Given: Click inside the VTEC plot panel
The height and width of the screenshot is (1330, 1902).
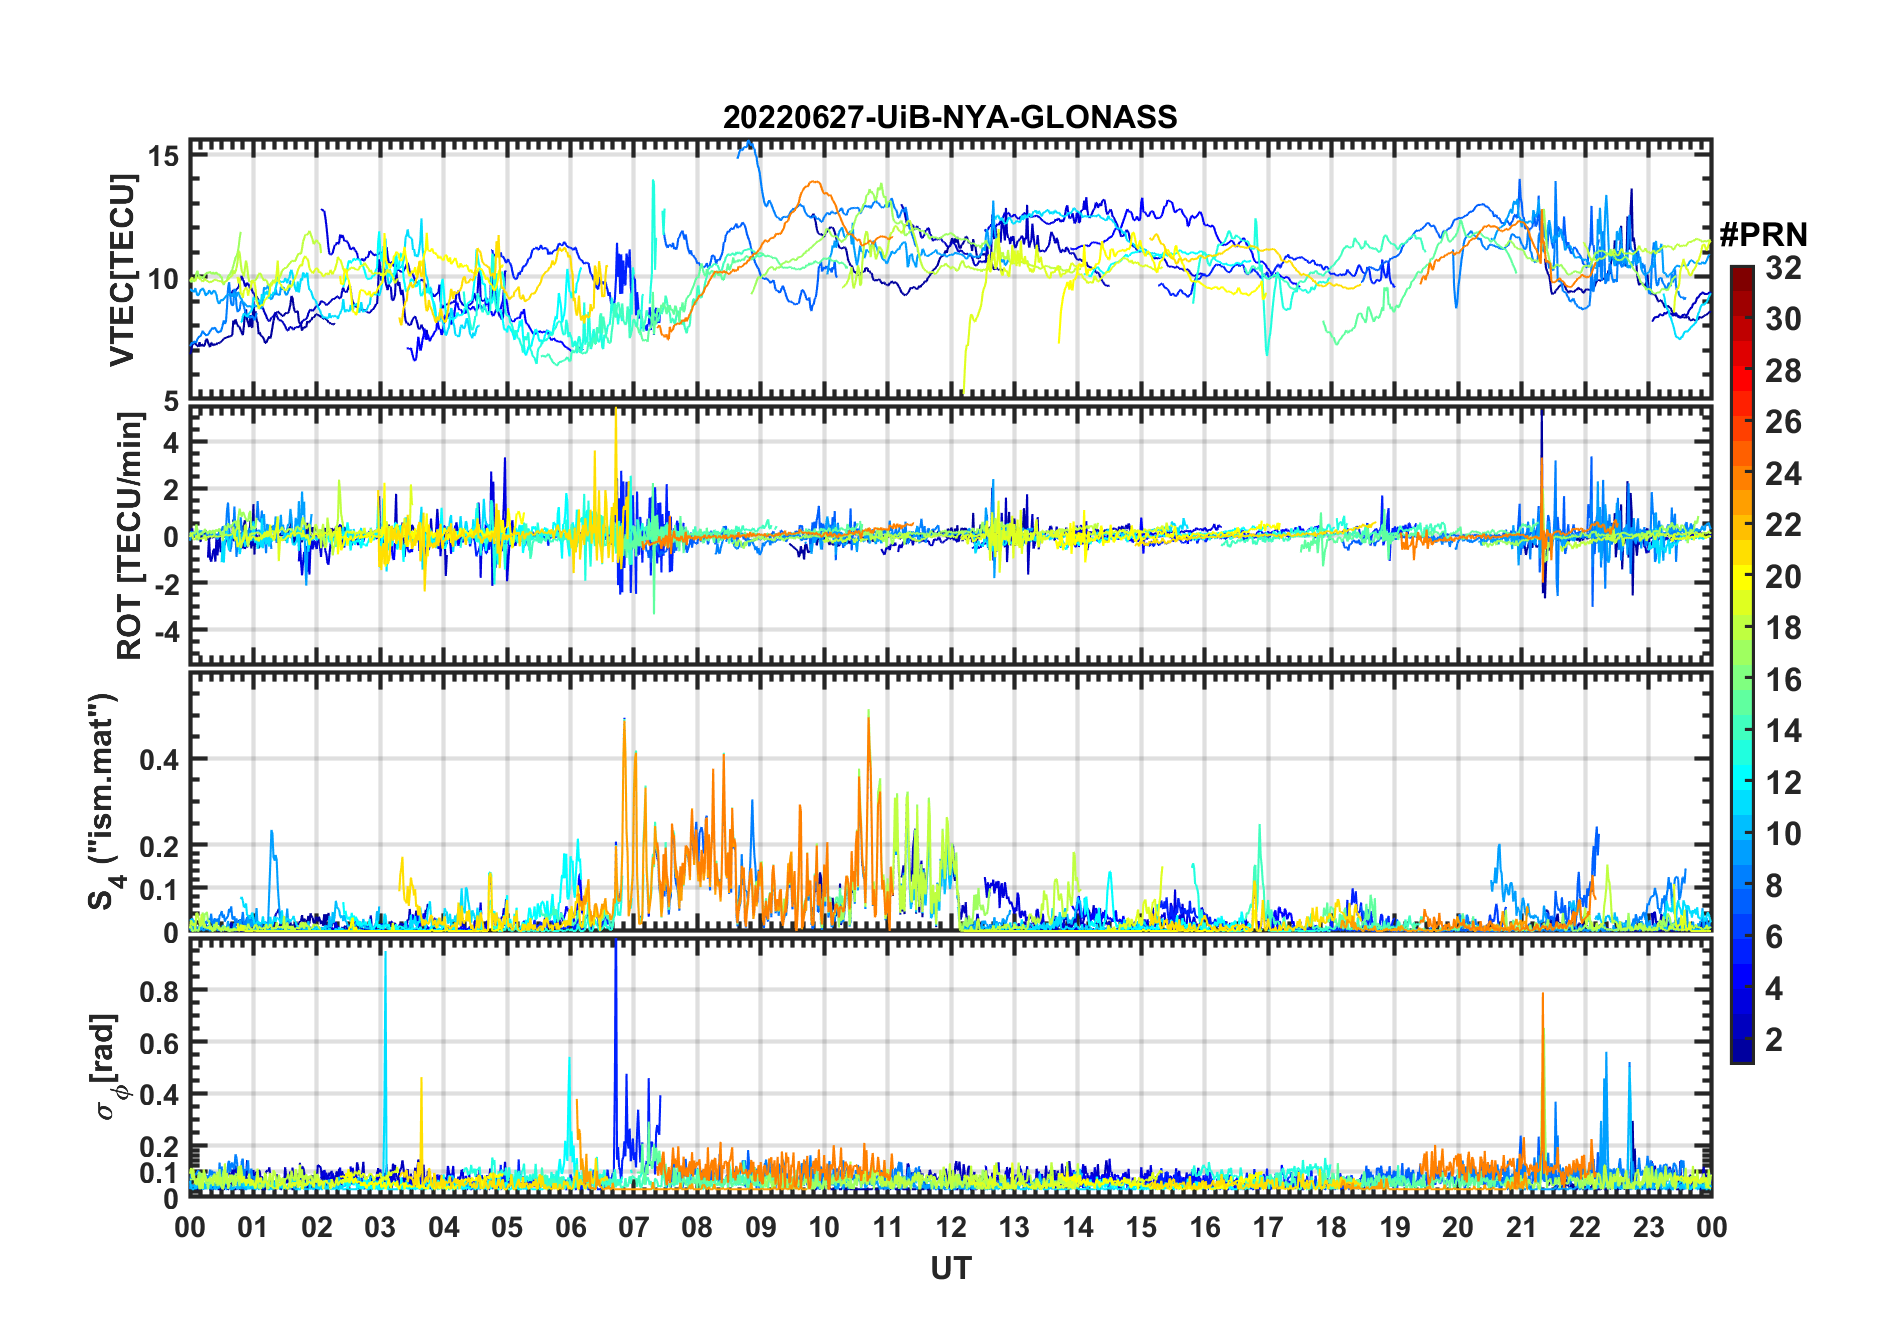Looking at the screenshot, I should coord(950,270).
